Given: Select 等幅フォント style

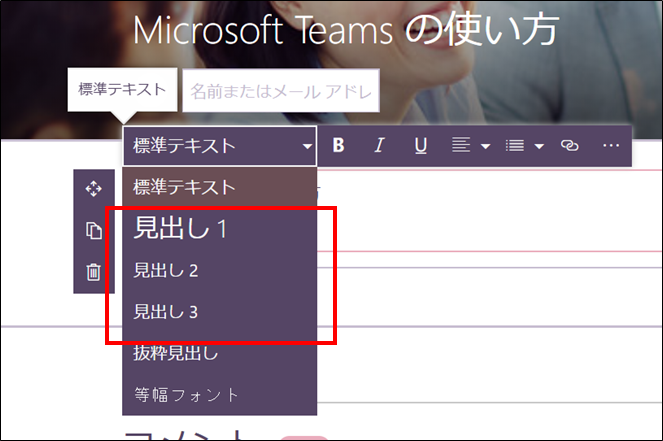Looking at the screenshot, I should 219,395.
